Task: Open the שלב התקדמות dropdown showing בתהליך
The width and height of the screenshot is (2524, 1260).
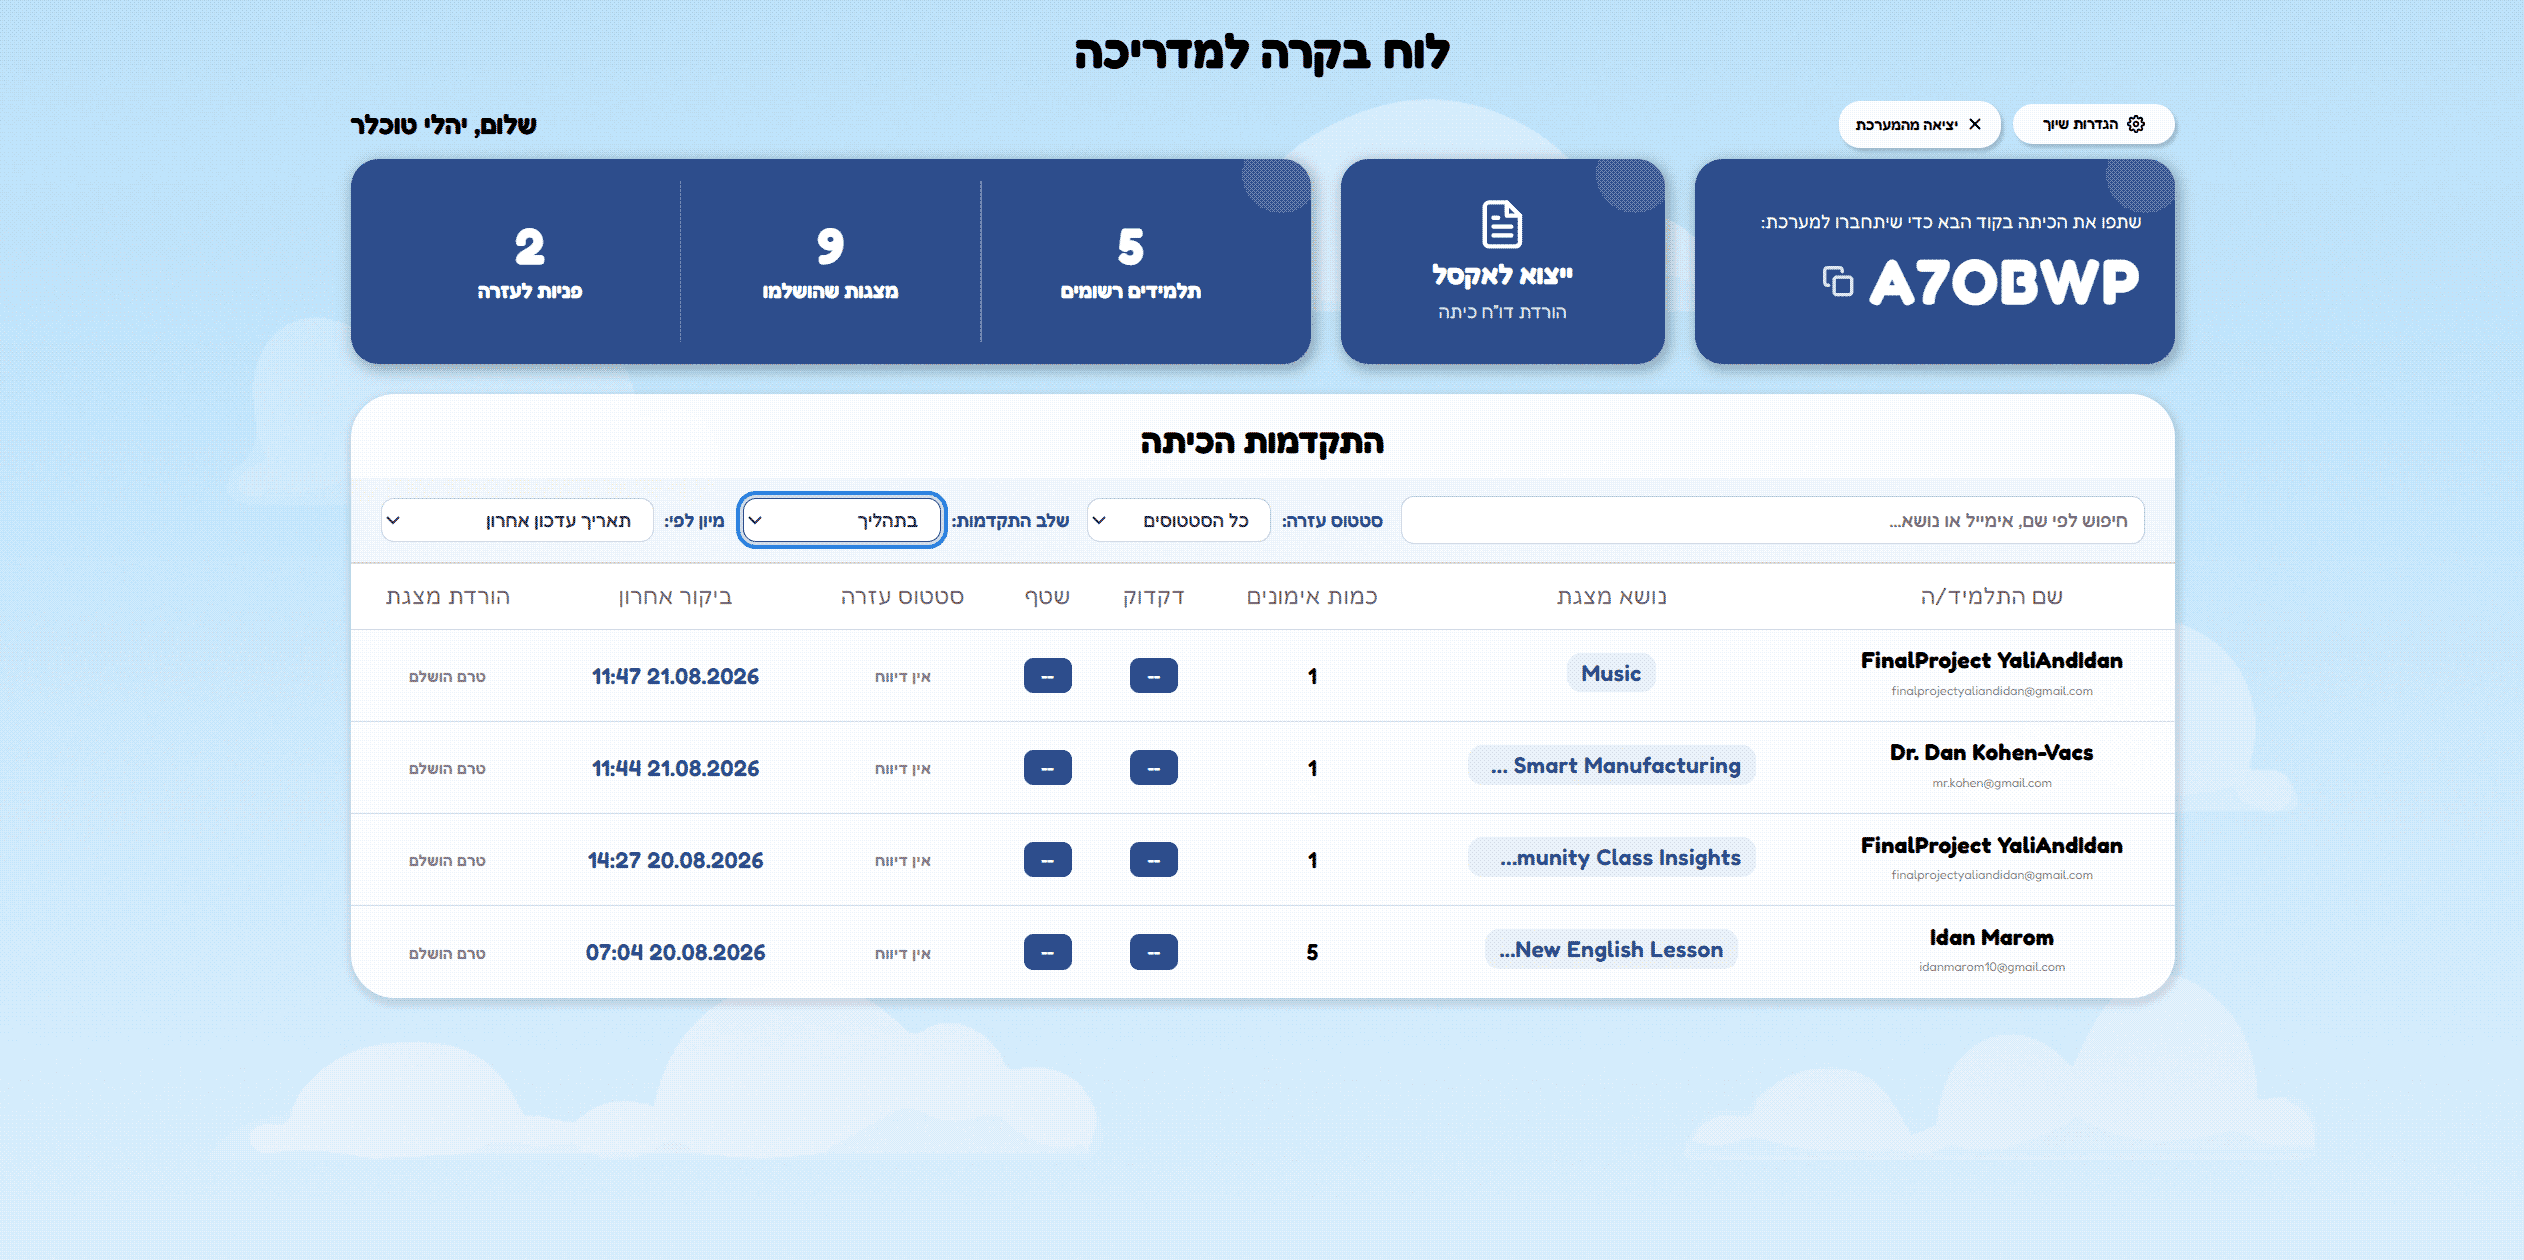Action: tap(842, 520)
